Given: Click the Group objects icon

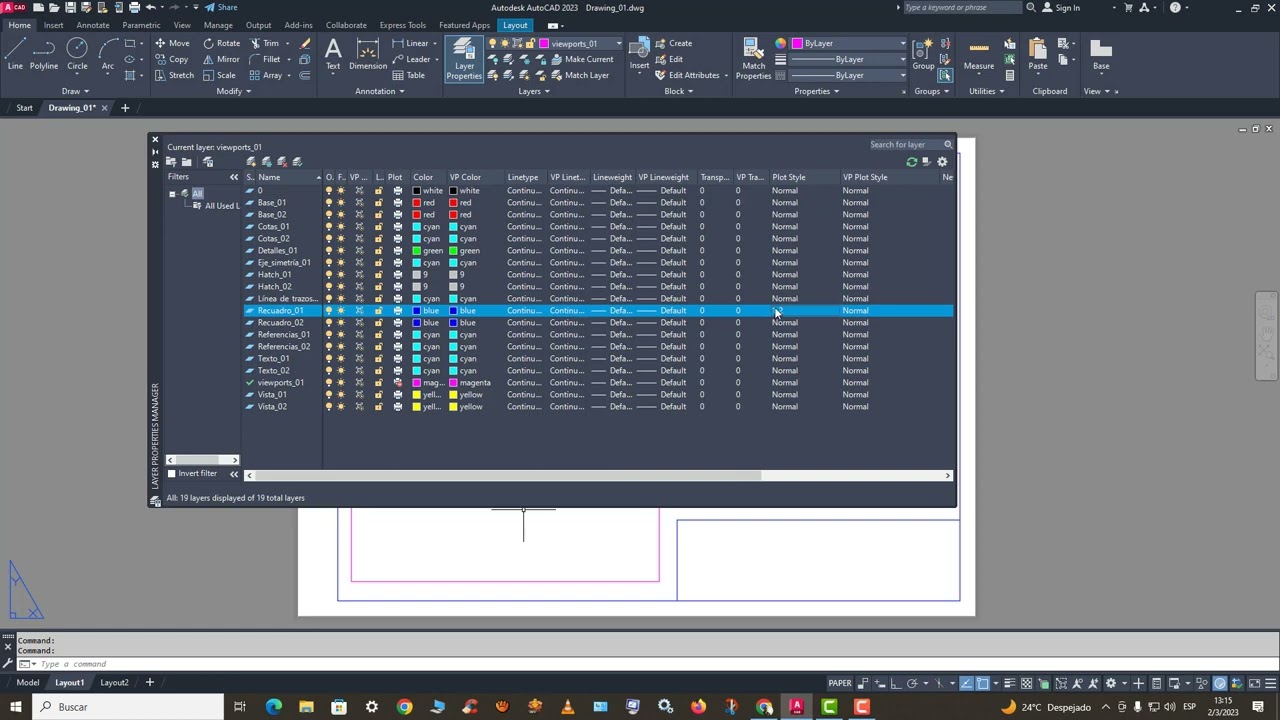Looking at the screenshot, I should (x=923, y=55).
